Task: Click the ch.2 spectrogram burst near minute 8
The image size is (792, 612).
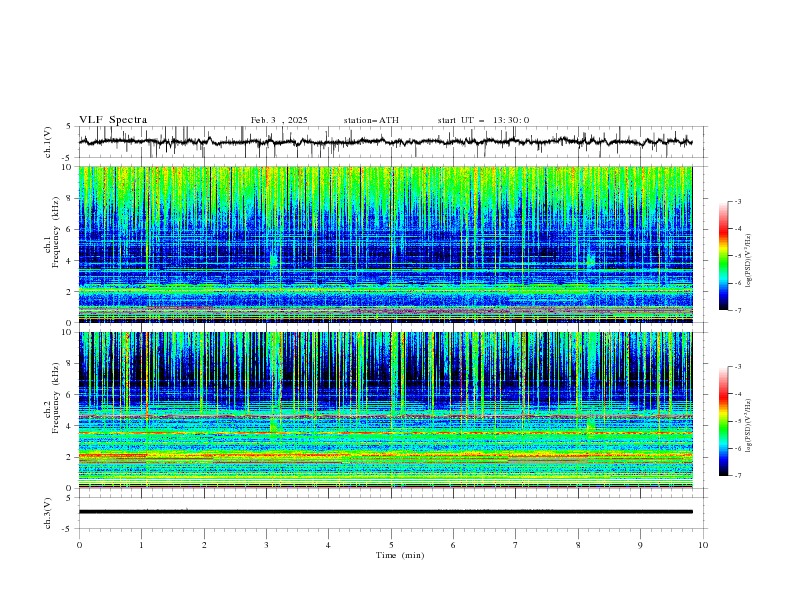Action: point(590,424)
